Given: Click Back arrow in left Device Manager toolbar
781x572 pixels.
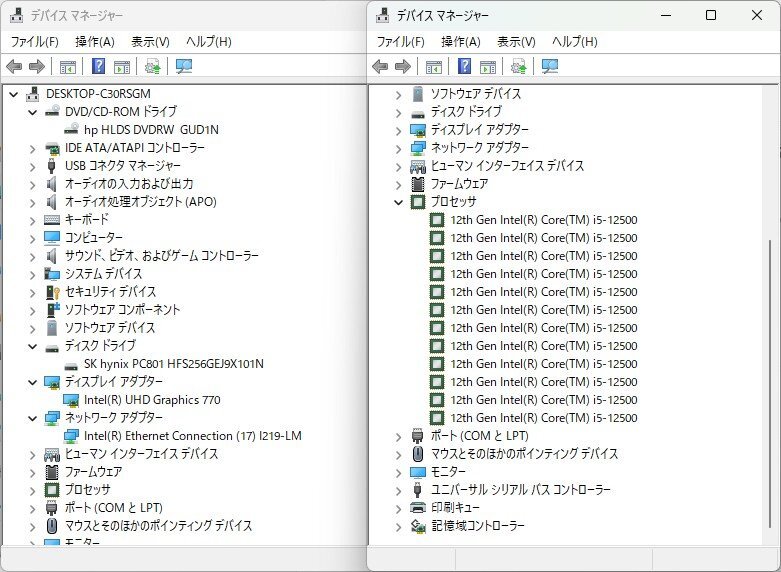Looking at the screenshot, I should (14, 66).
